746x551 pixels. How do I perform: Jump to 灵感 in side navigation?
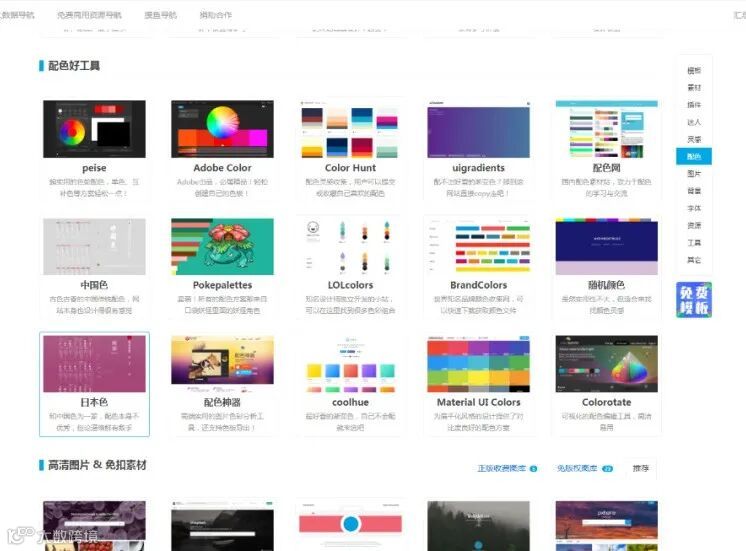694,139
